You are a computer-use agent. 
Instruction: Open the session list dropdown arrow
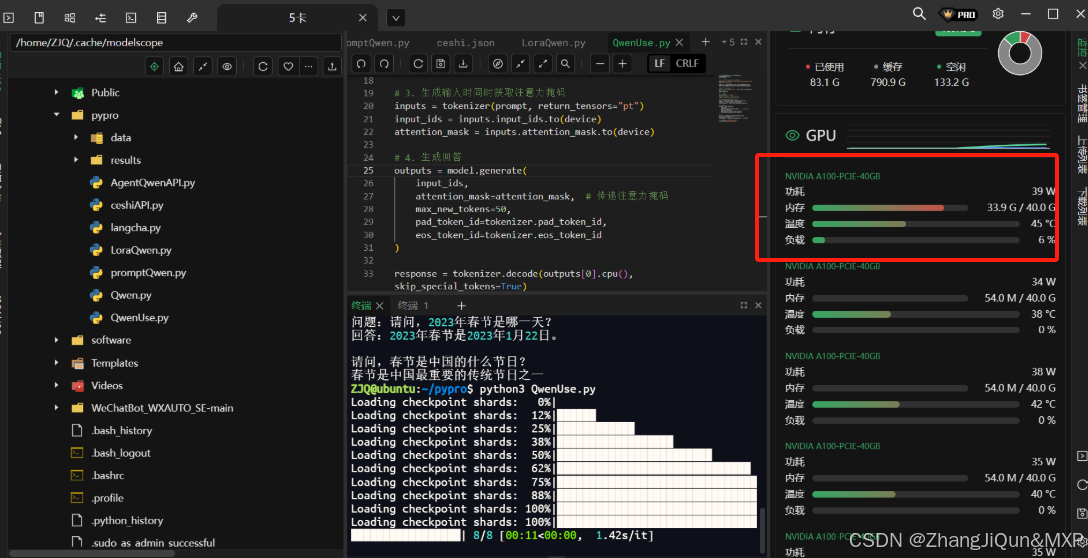(x=396, y=18)
